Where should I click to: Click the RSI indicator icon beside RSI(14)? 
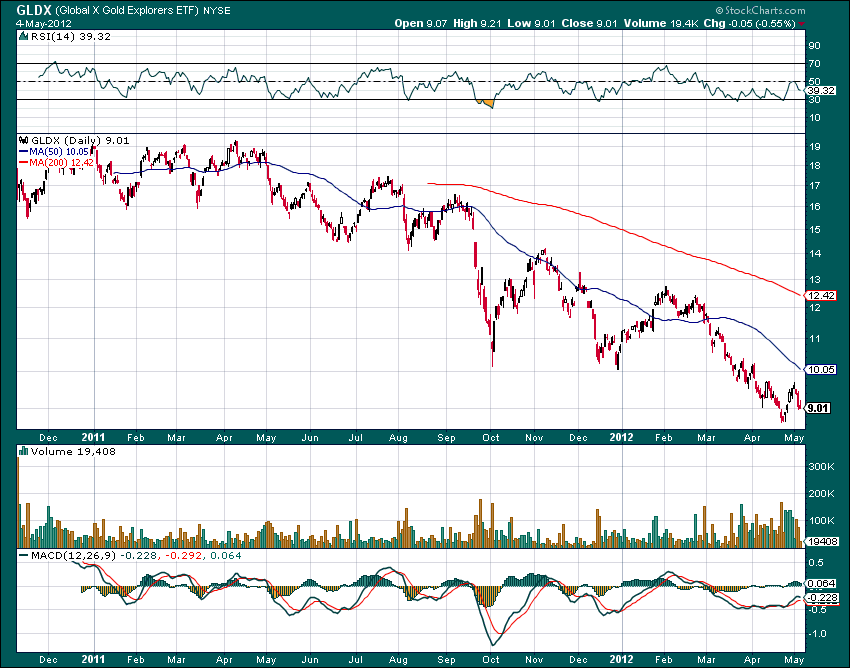point(23,36)
